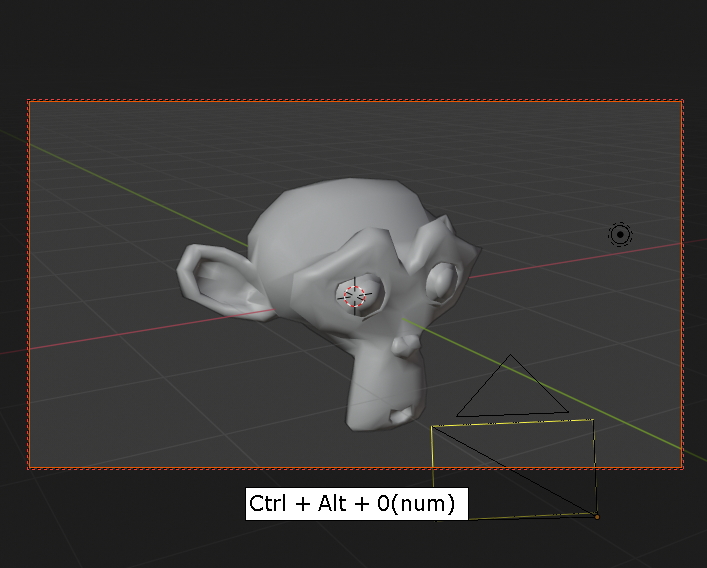Click the black triangle atop the camera
Screen dimensions: 707x568
[x=512, y=386]
